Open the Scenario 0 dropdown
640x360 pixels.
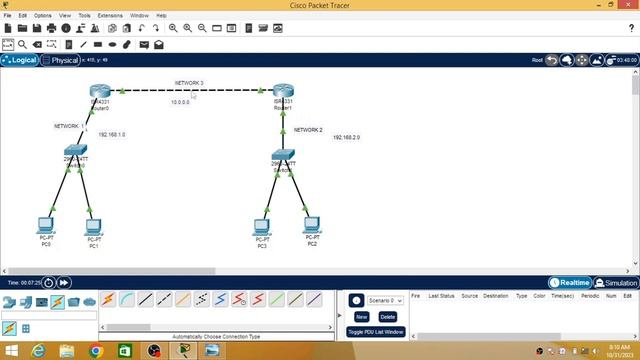click(x=385, y=300)
